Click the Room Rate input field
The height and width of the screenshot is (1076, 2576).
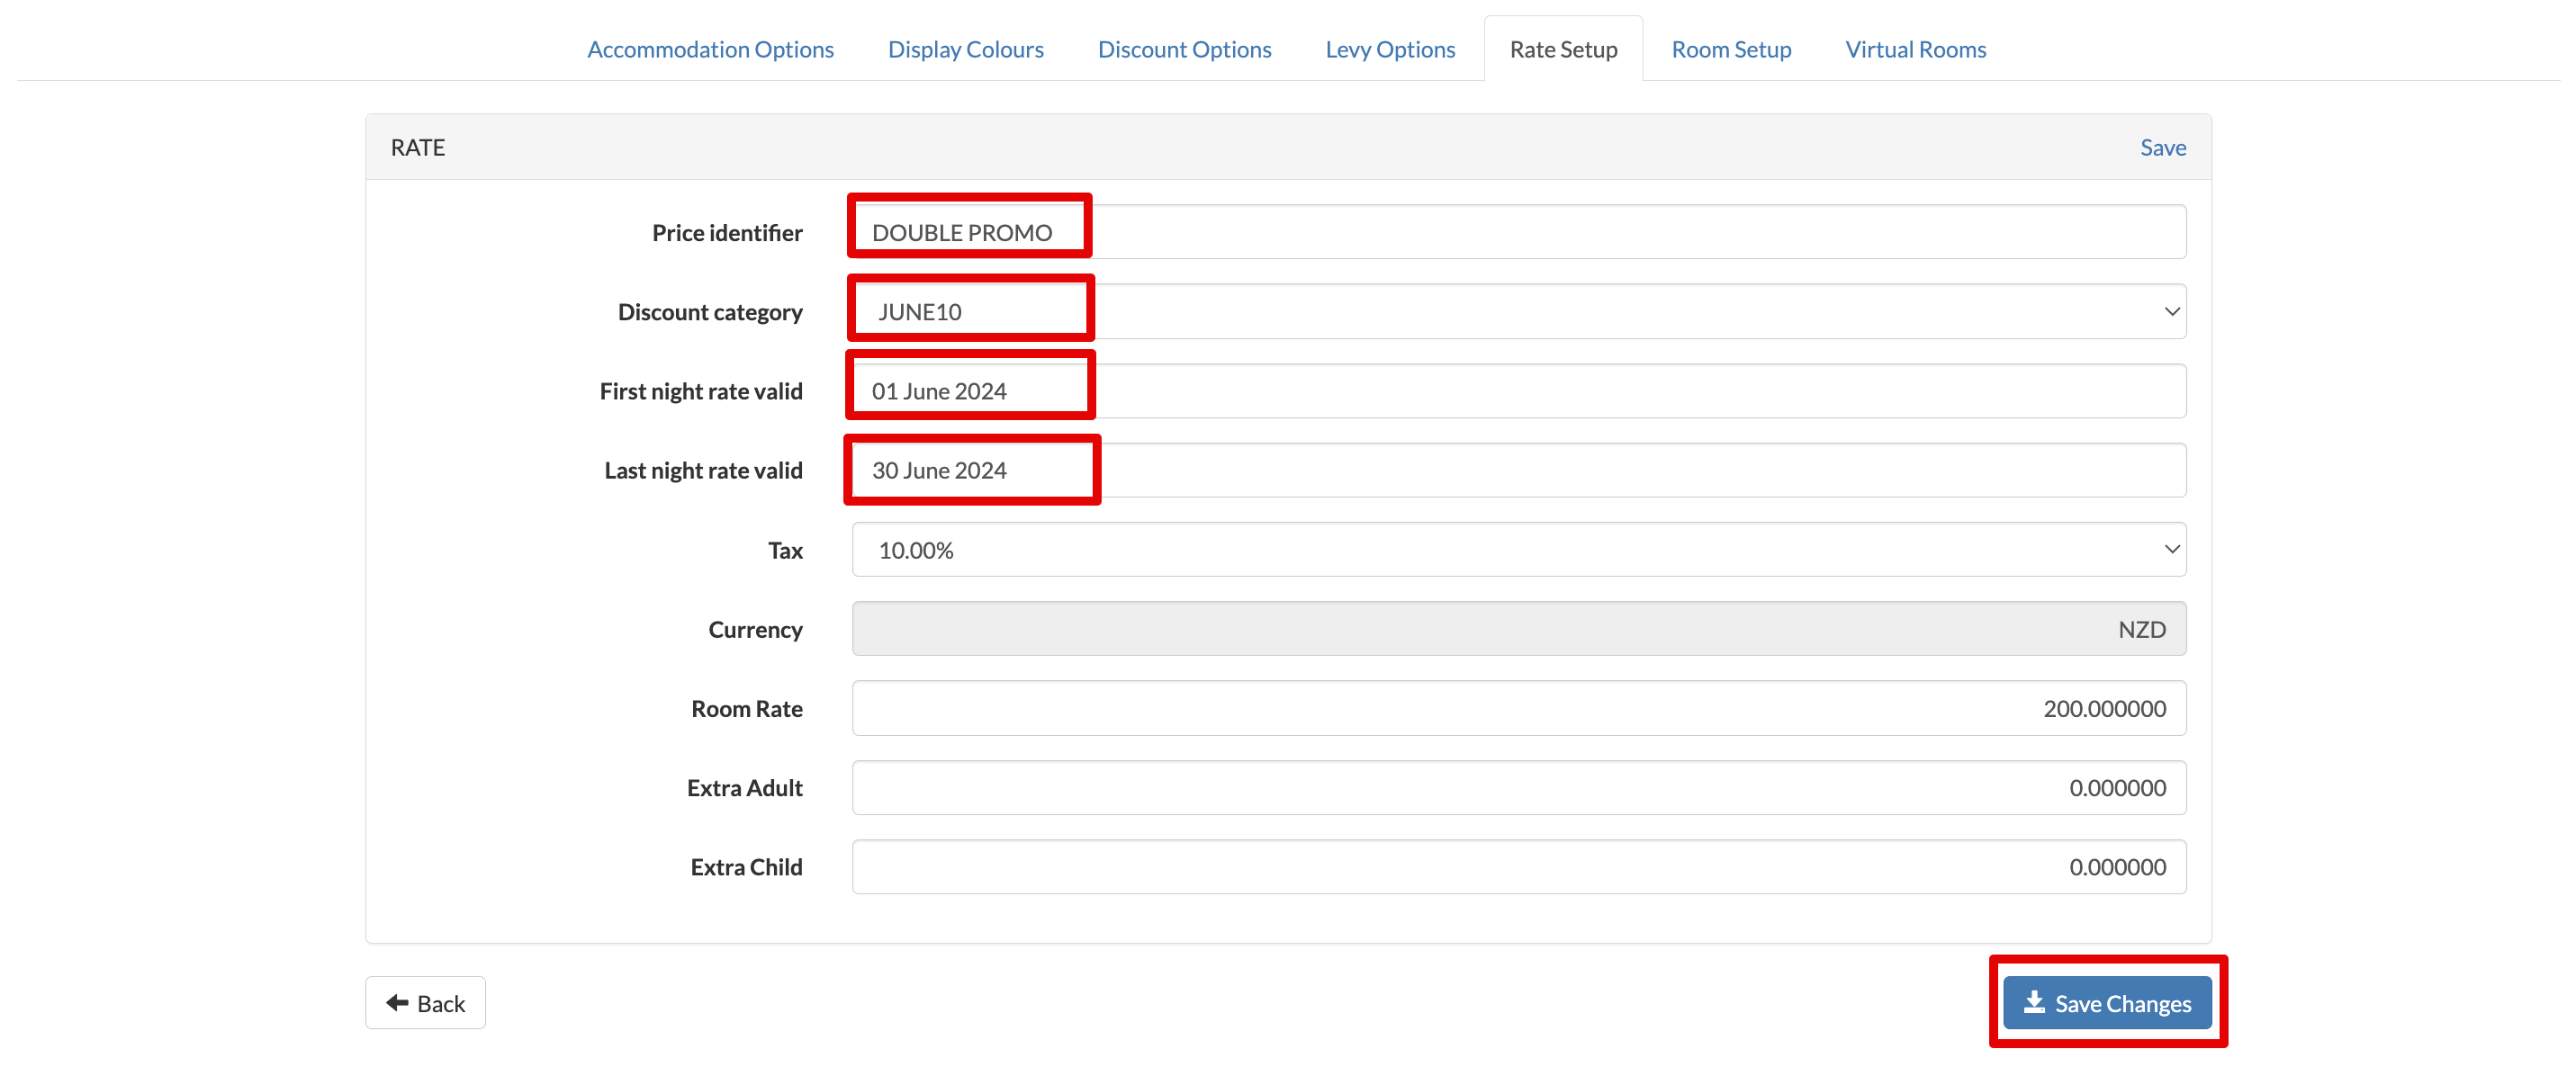click(x=1518, y=708)
